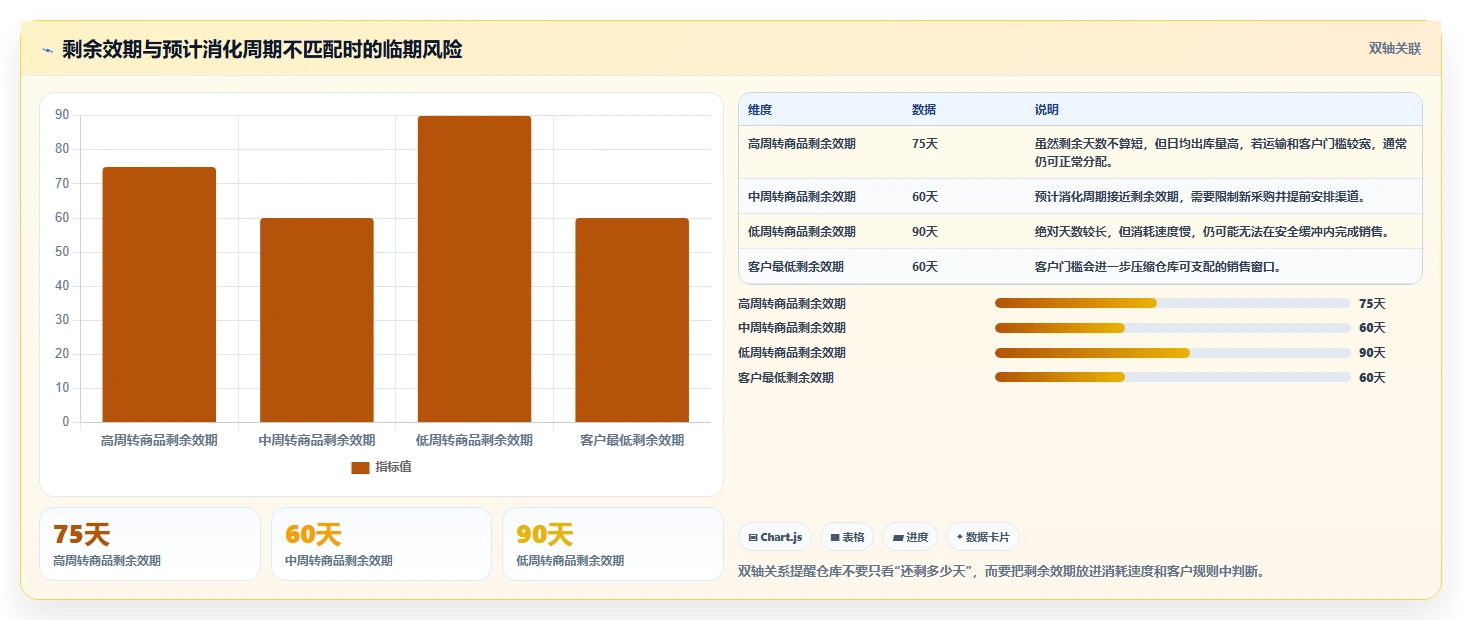Viewport: 1462px width, 620px height.
Task: Click the card title 剩余效期与预计消化周期不匹配时的临期风险
Action: point(262,50)
